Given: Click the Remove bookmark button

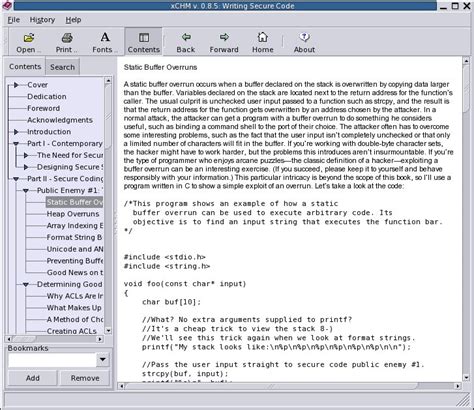Looking at the screenshot, I should point(85,378).
